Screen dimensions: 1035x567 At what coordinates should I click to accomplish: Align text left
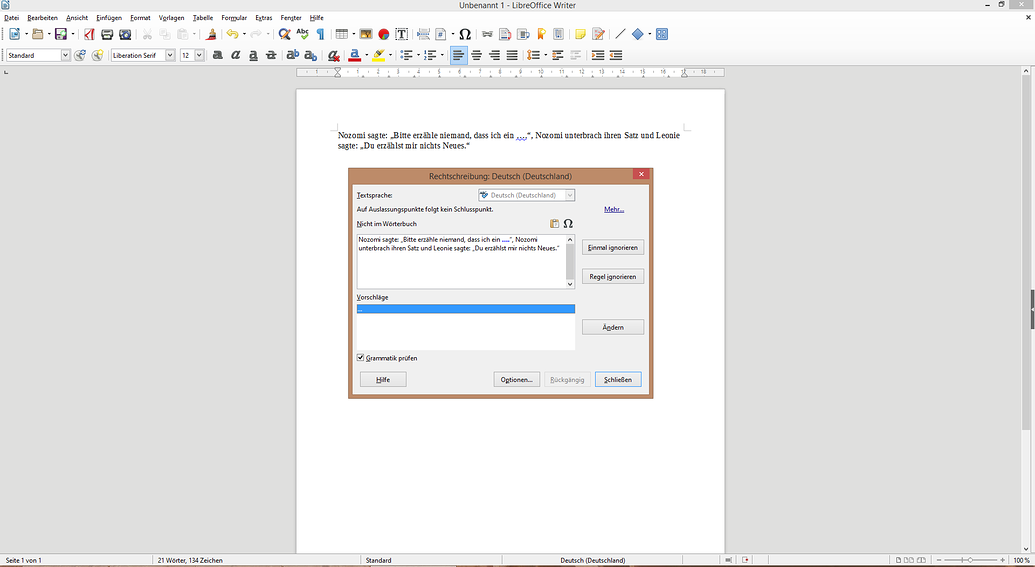(459, 55)
